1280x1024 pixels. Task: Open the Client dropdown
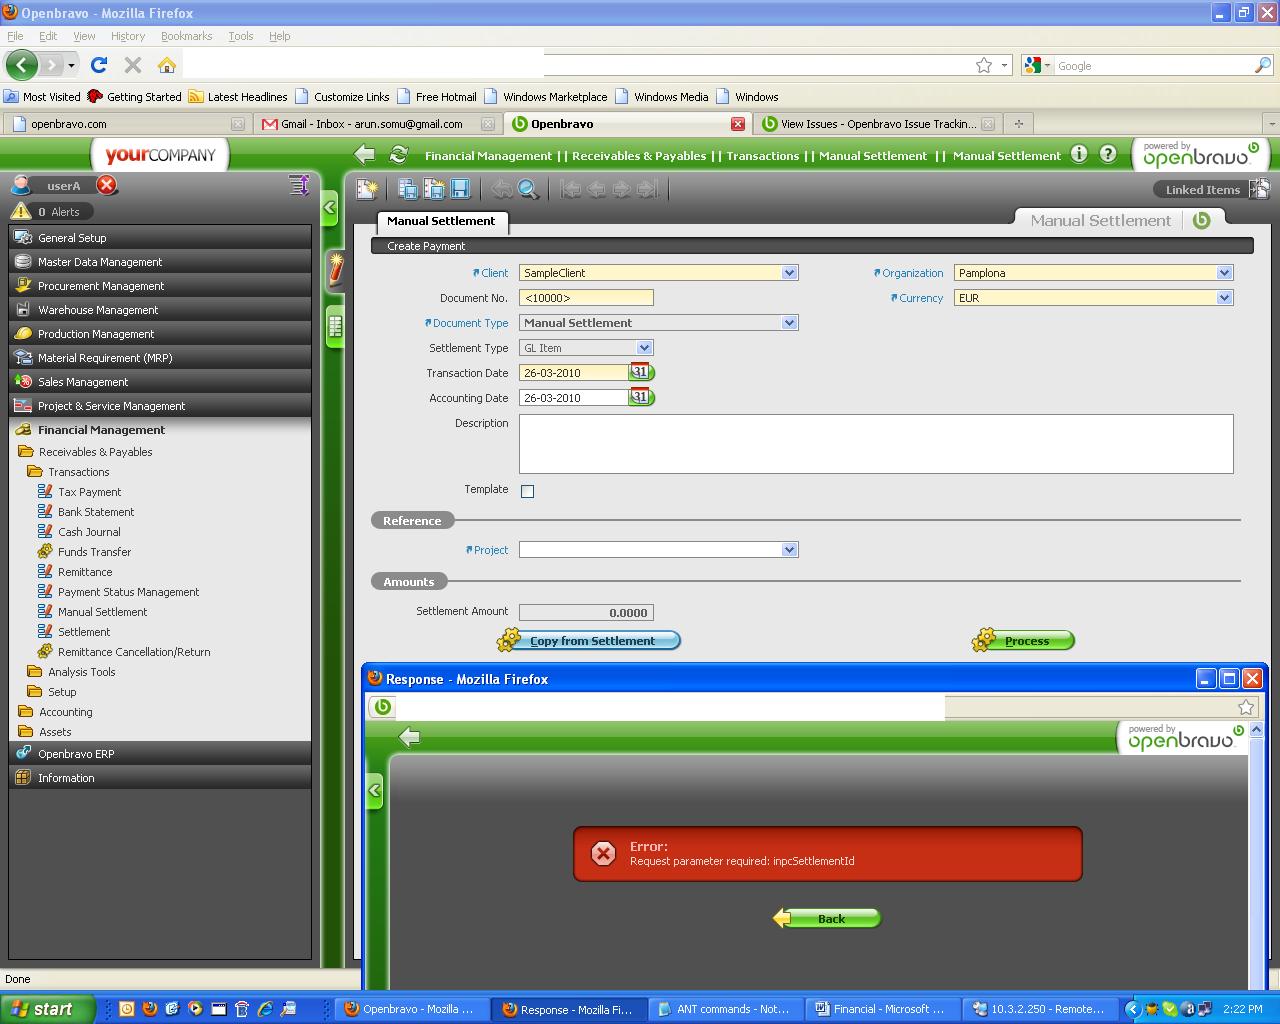[x=789, y=272]
